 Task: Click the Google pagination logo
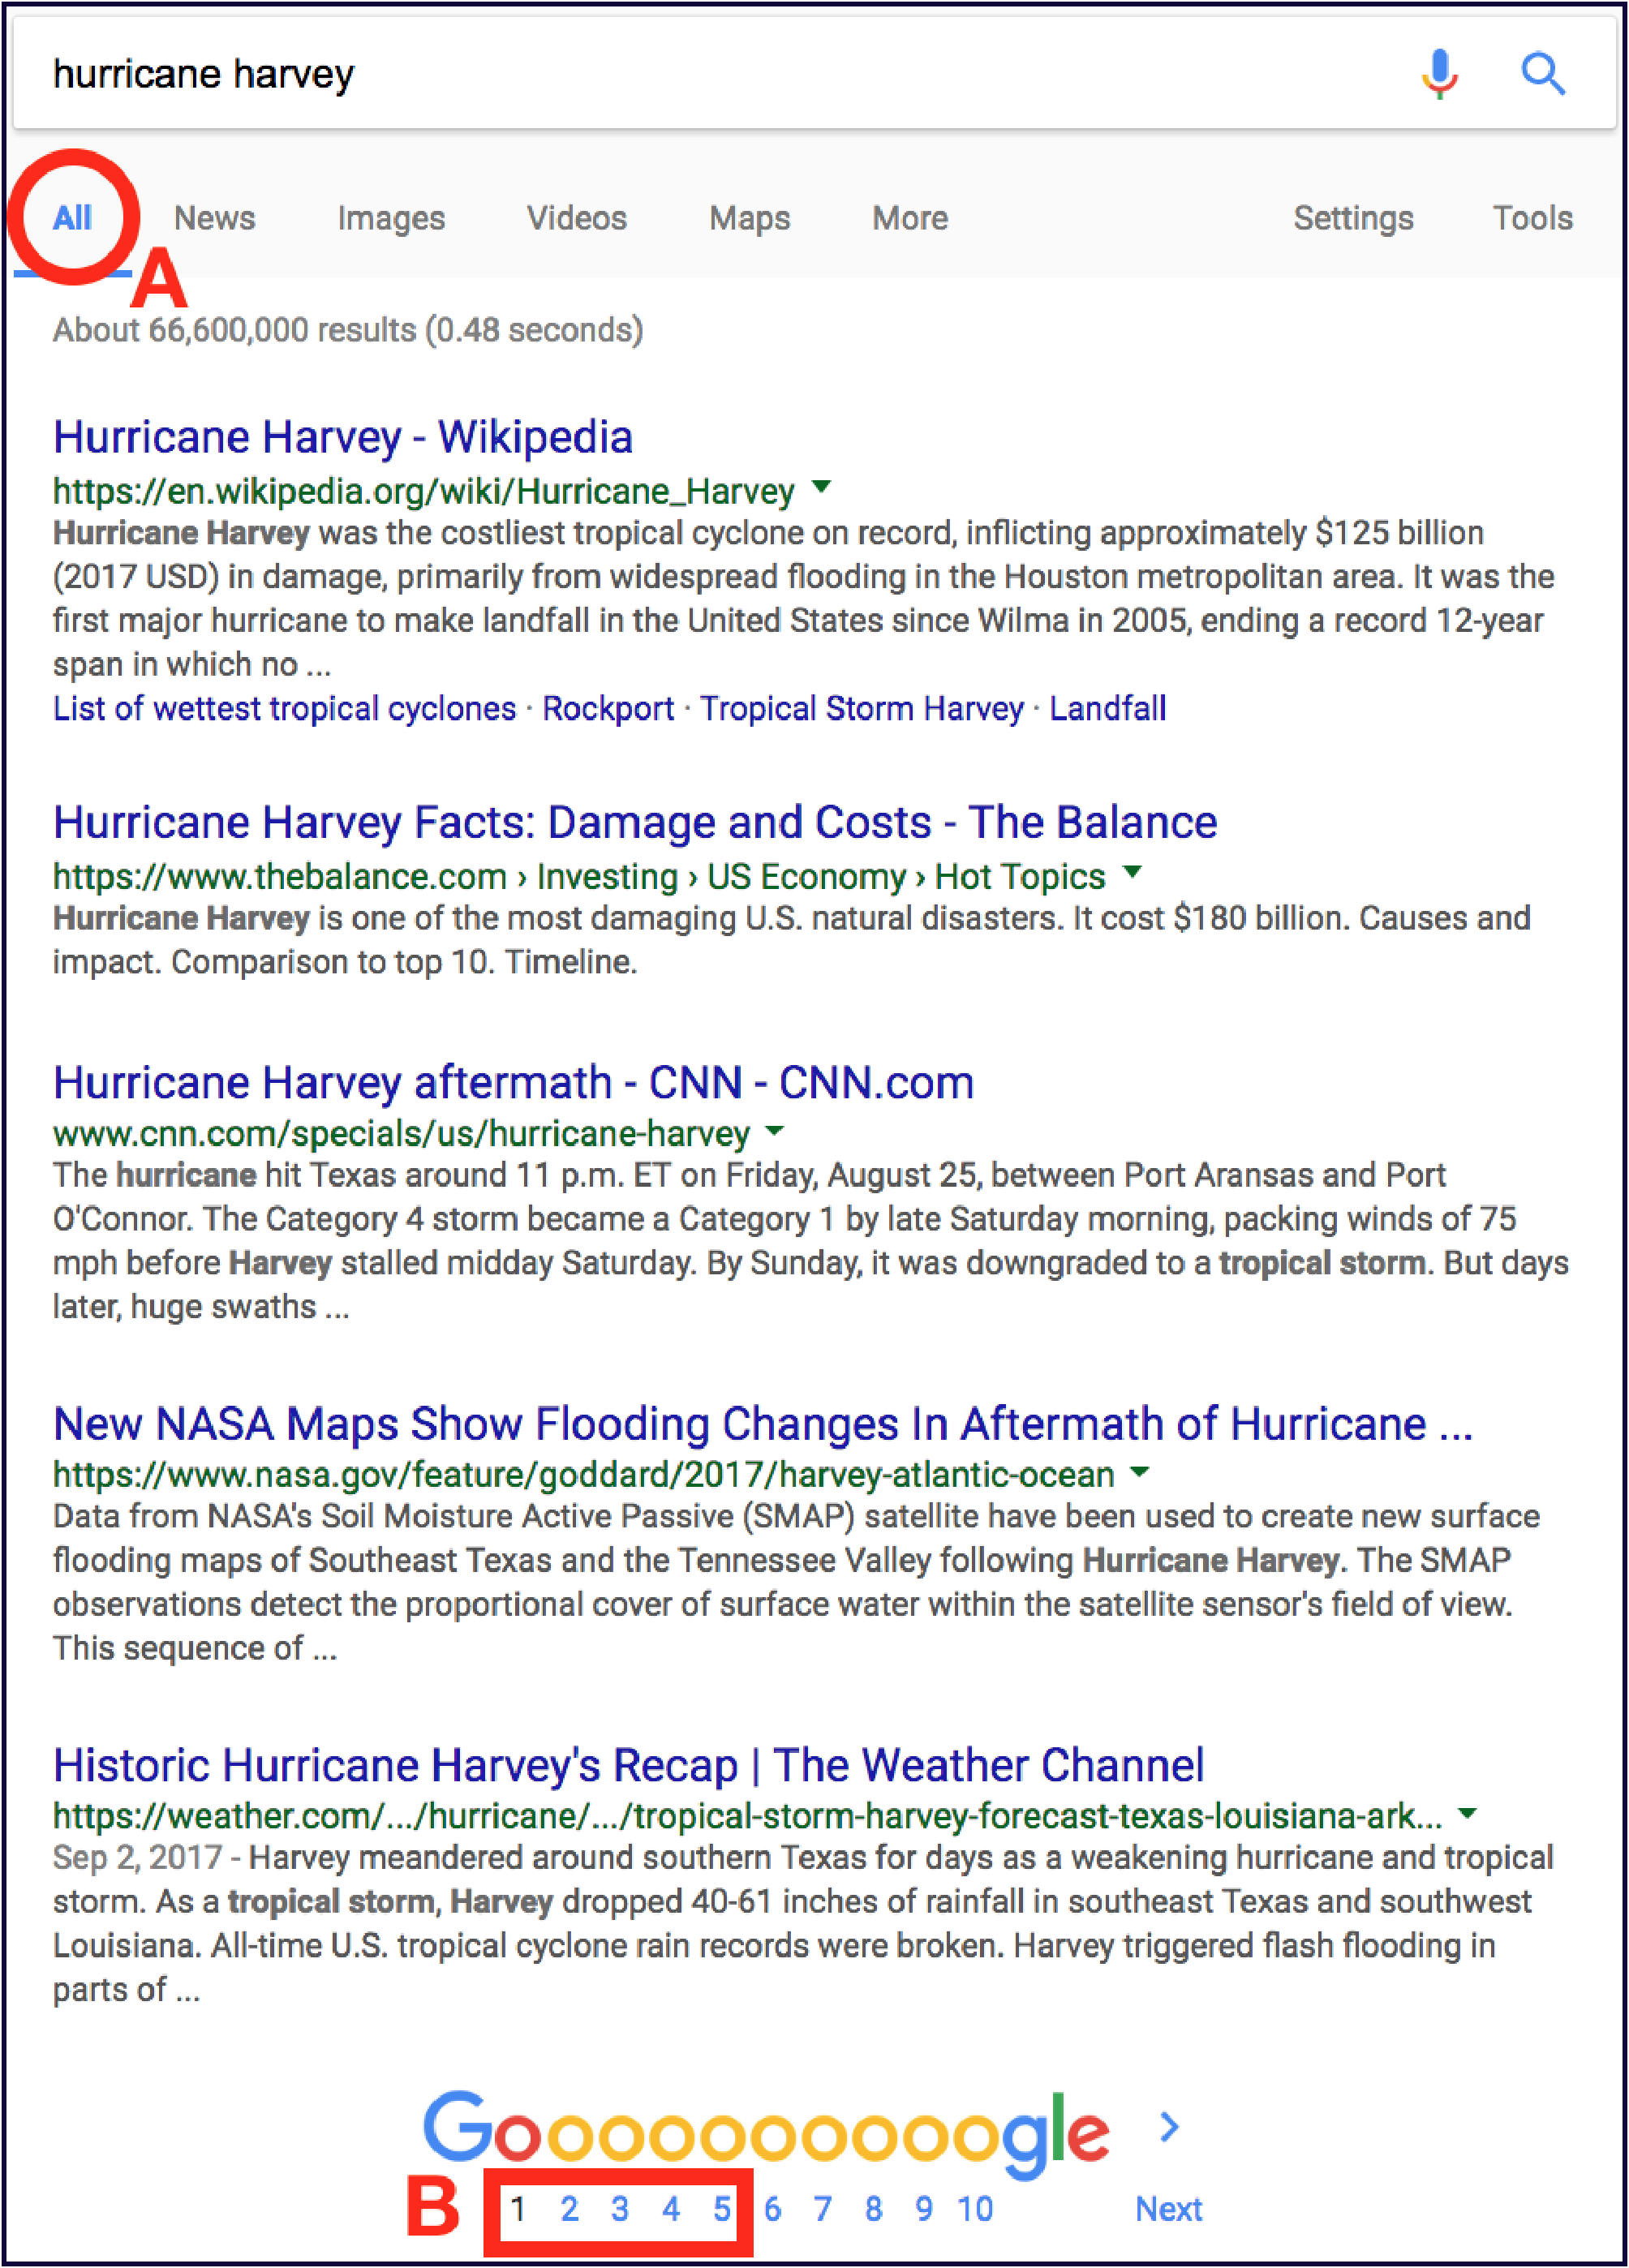point(765,2133)
